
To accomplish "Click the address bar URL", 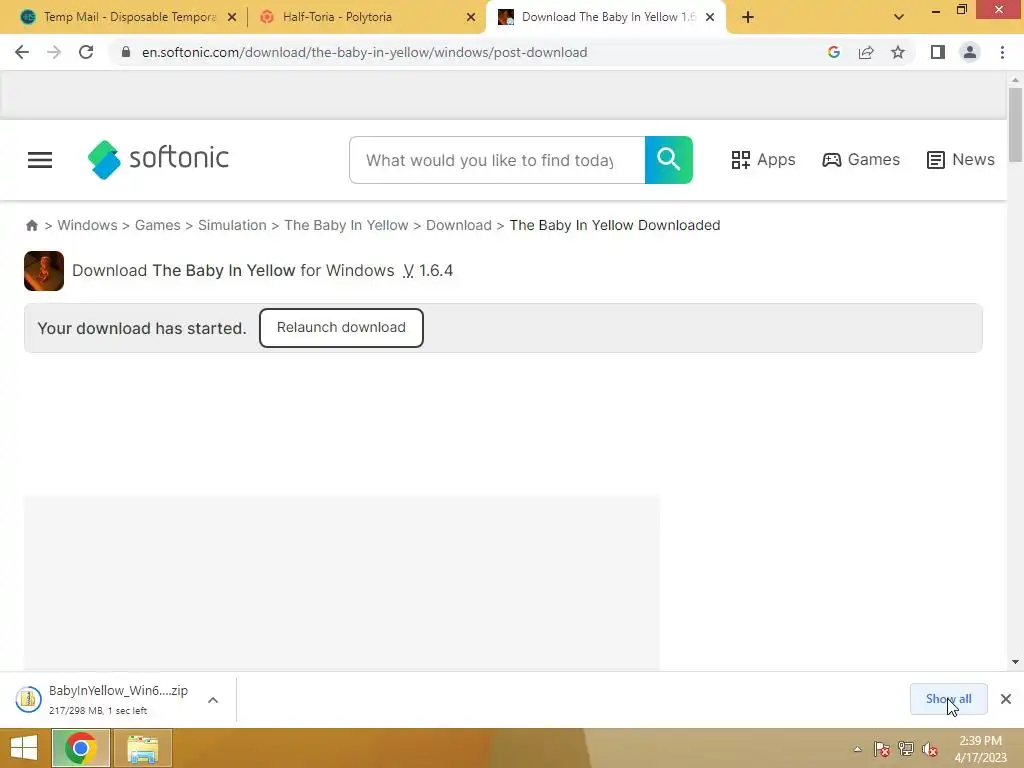I will point(364,52).
